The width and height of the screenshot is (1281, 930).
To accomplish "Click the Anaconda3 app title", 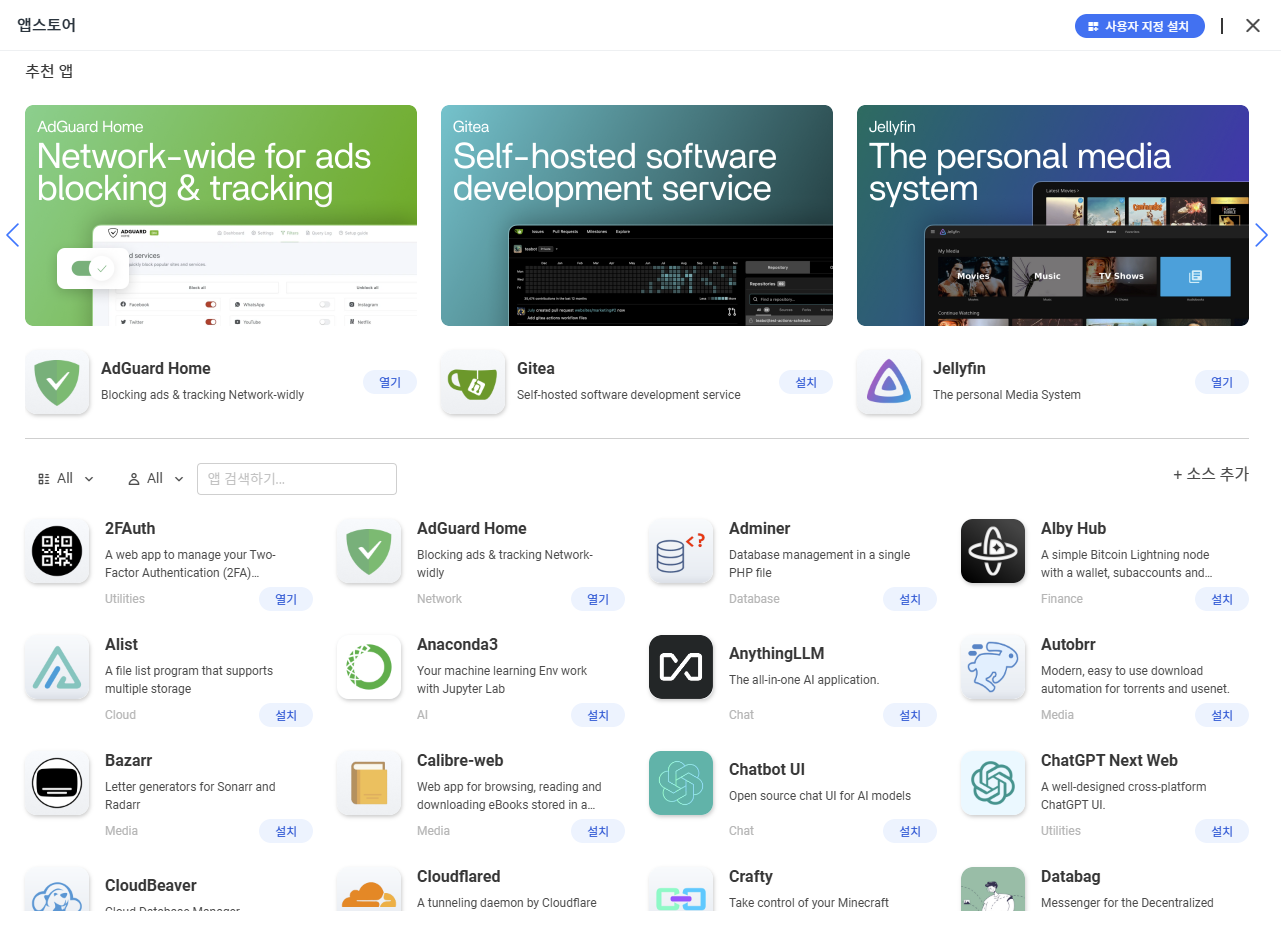I will pos(457,644).
